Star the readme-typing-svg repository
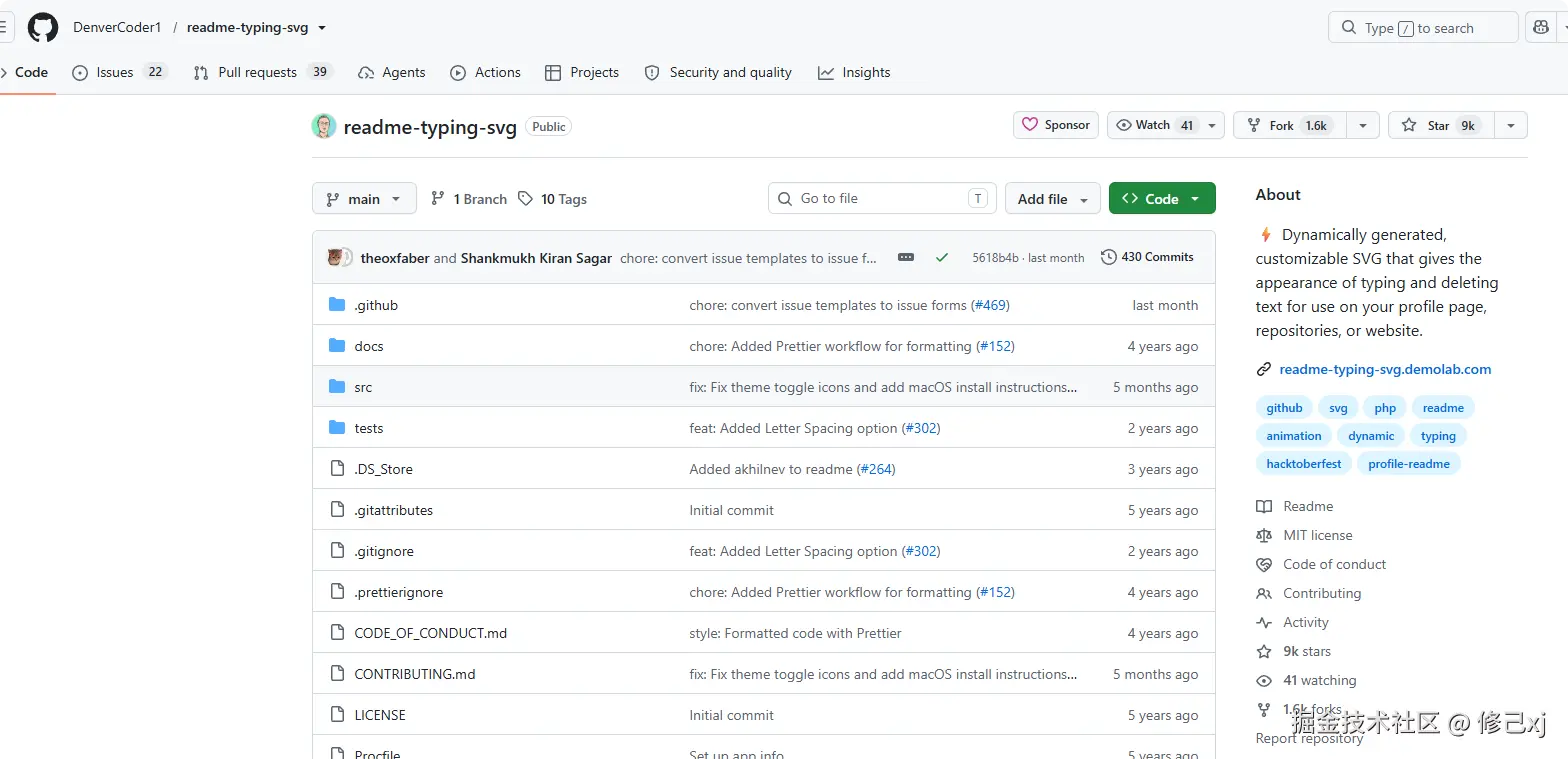The image size is (1568, 759). [x=1441, y=125]
